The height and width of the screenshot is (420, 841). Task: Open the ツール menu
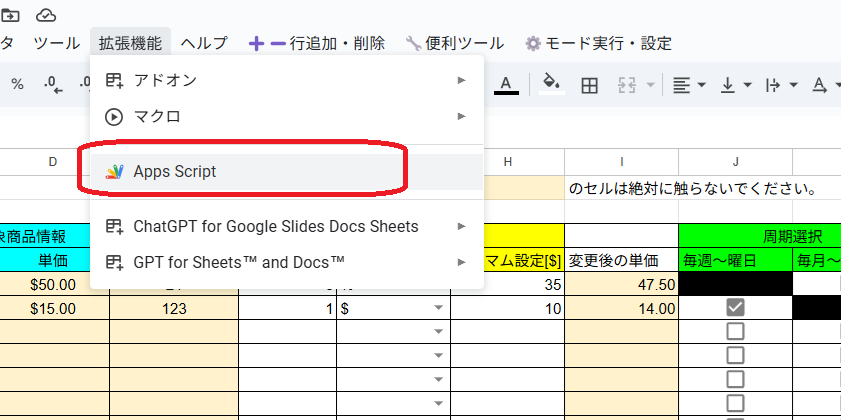56,43
